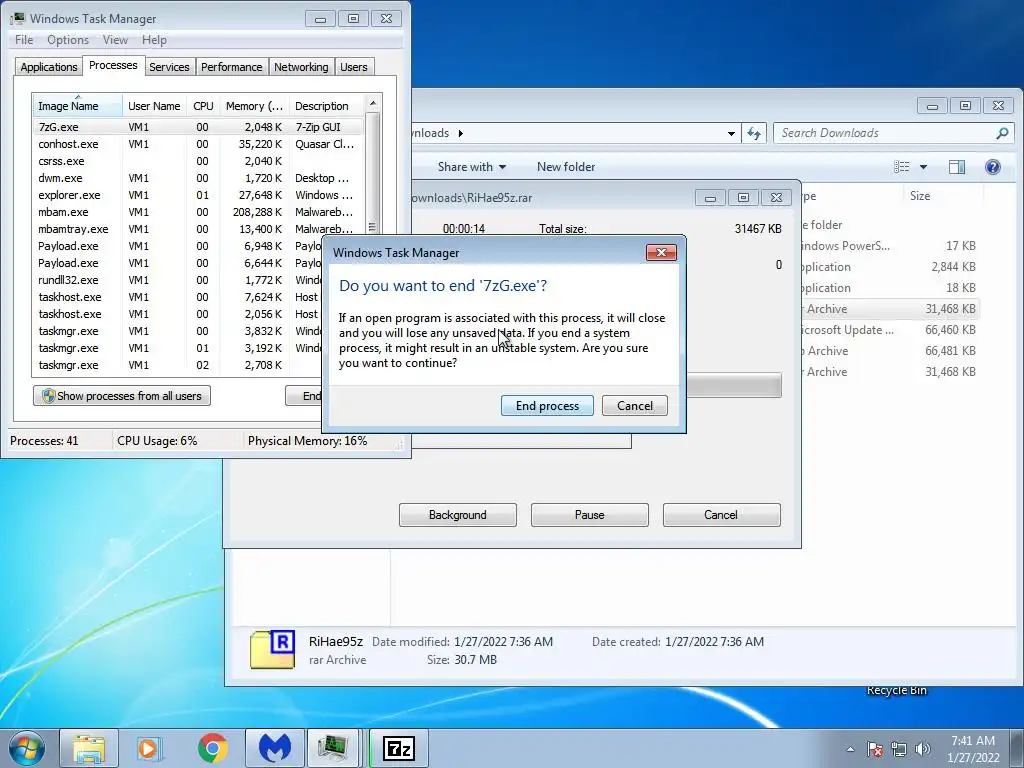Launch Windows Media Player from the taskbar
This screenshot has height=768, width=1024.
click(x=150, y=748)
